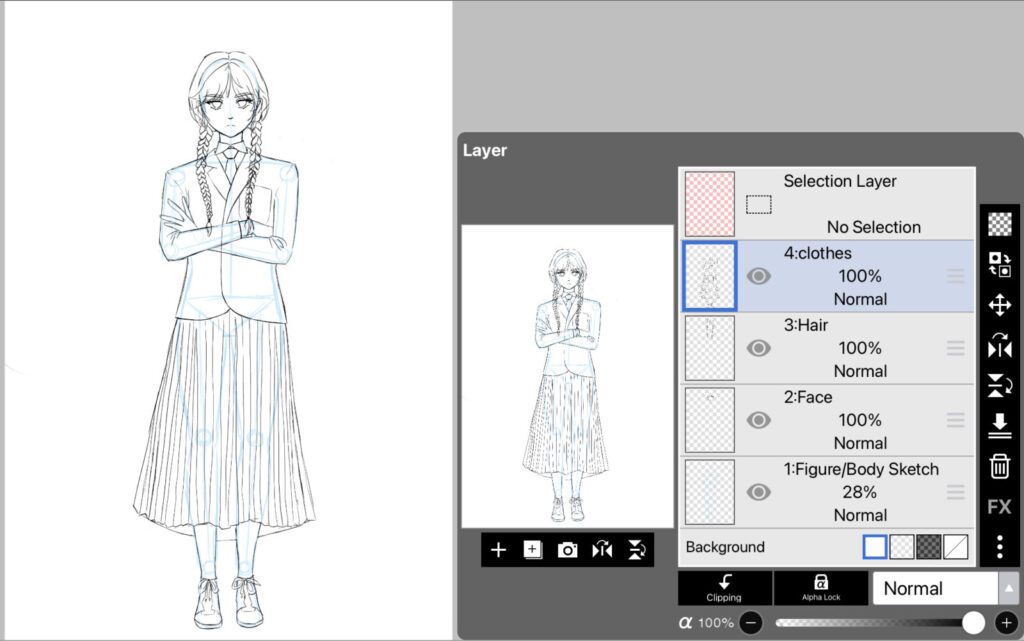Add a new layer with plus icon
The height and width of the screenshot is (641, 1024).
(x=499, y=550)
